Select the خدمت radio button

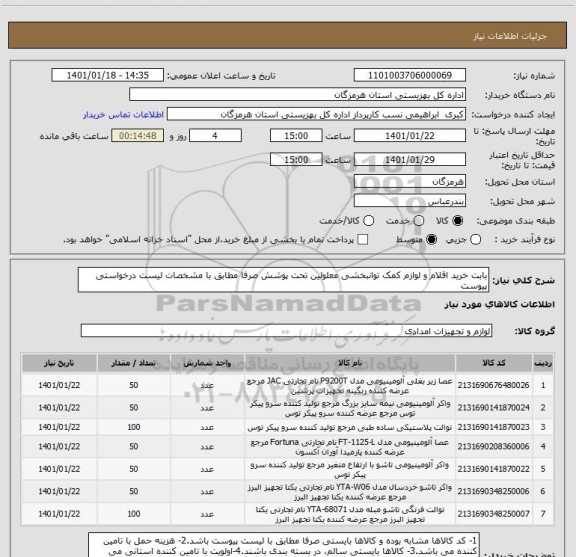click(x=419, y=221)
